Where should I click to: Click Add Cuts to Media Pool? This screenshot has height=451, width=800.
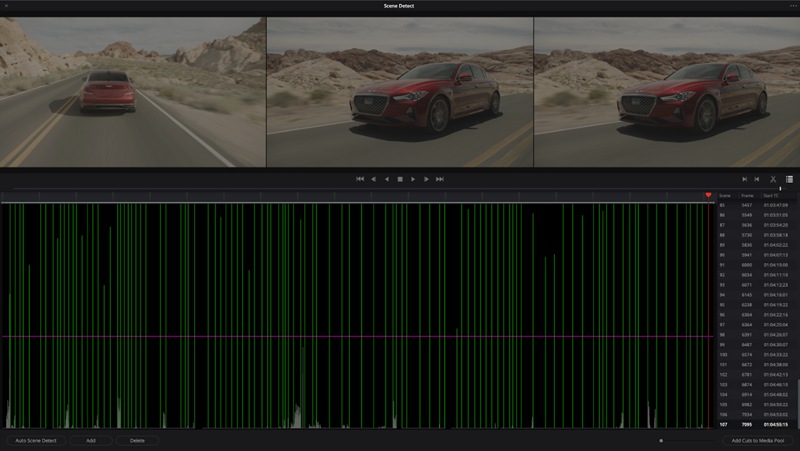[757, 440]
